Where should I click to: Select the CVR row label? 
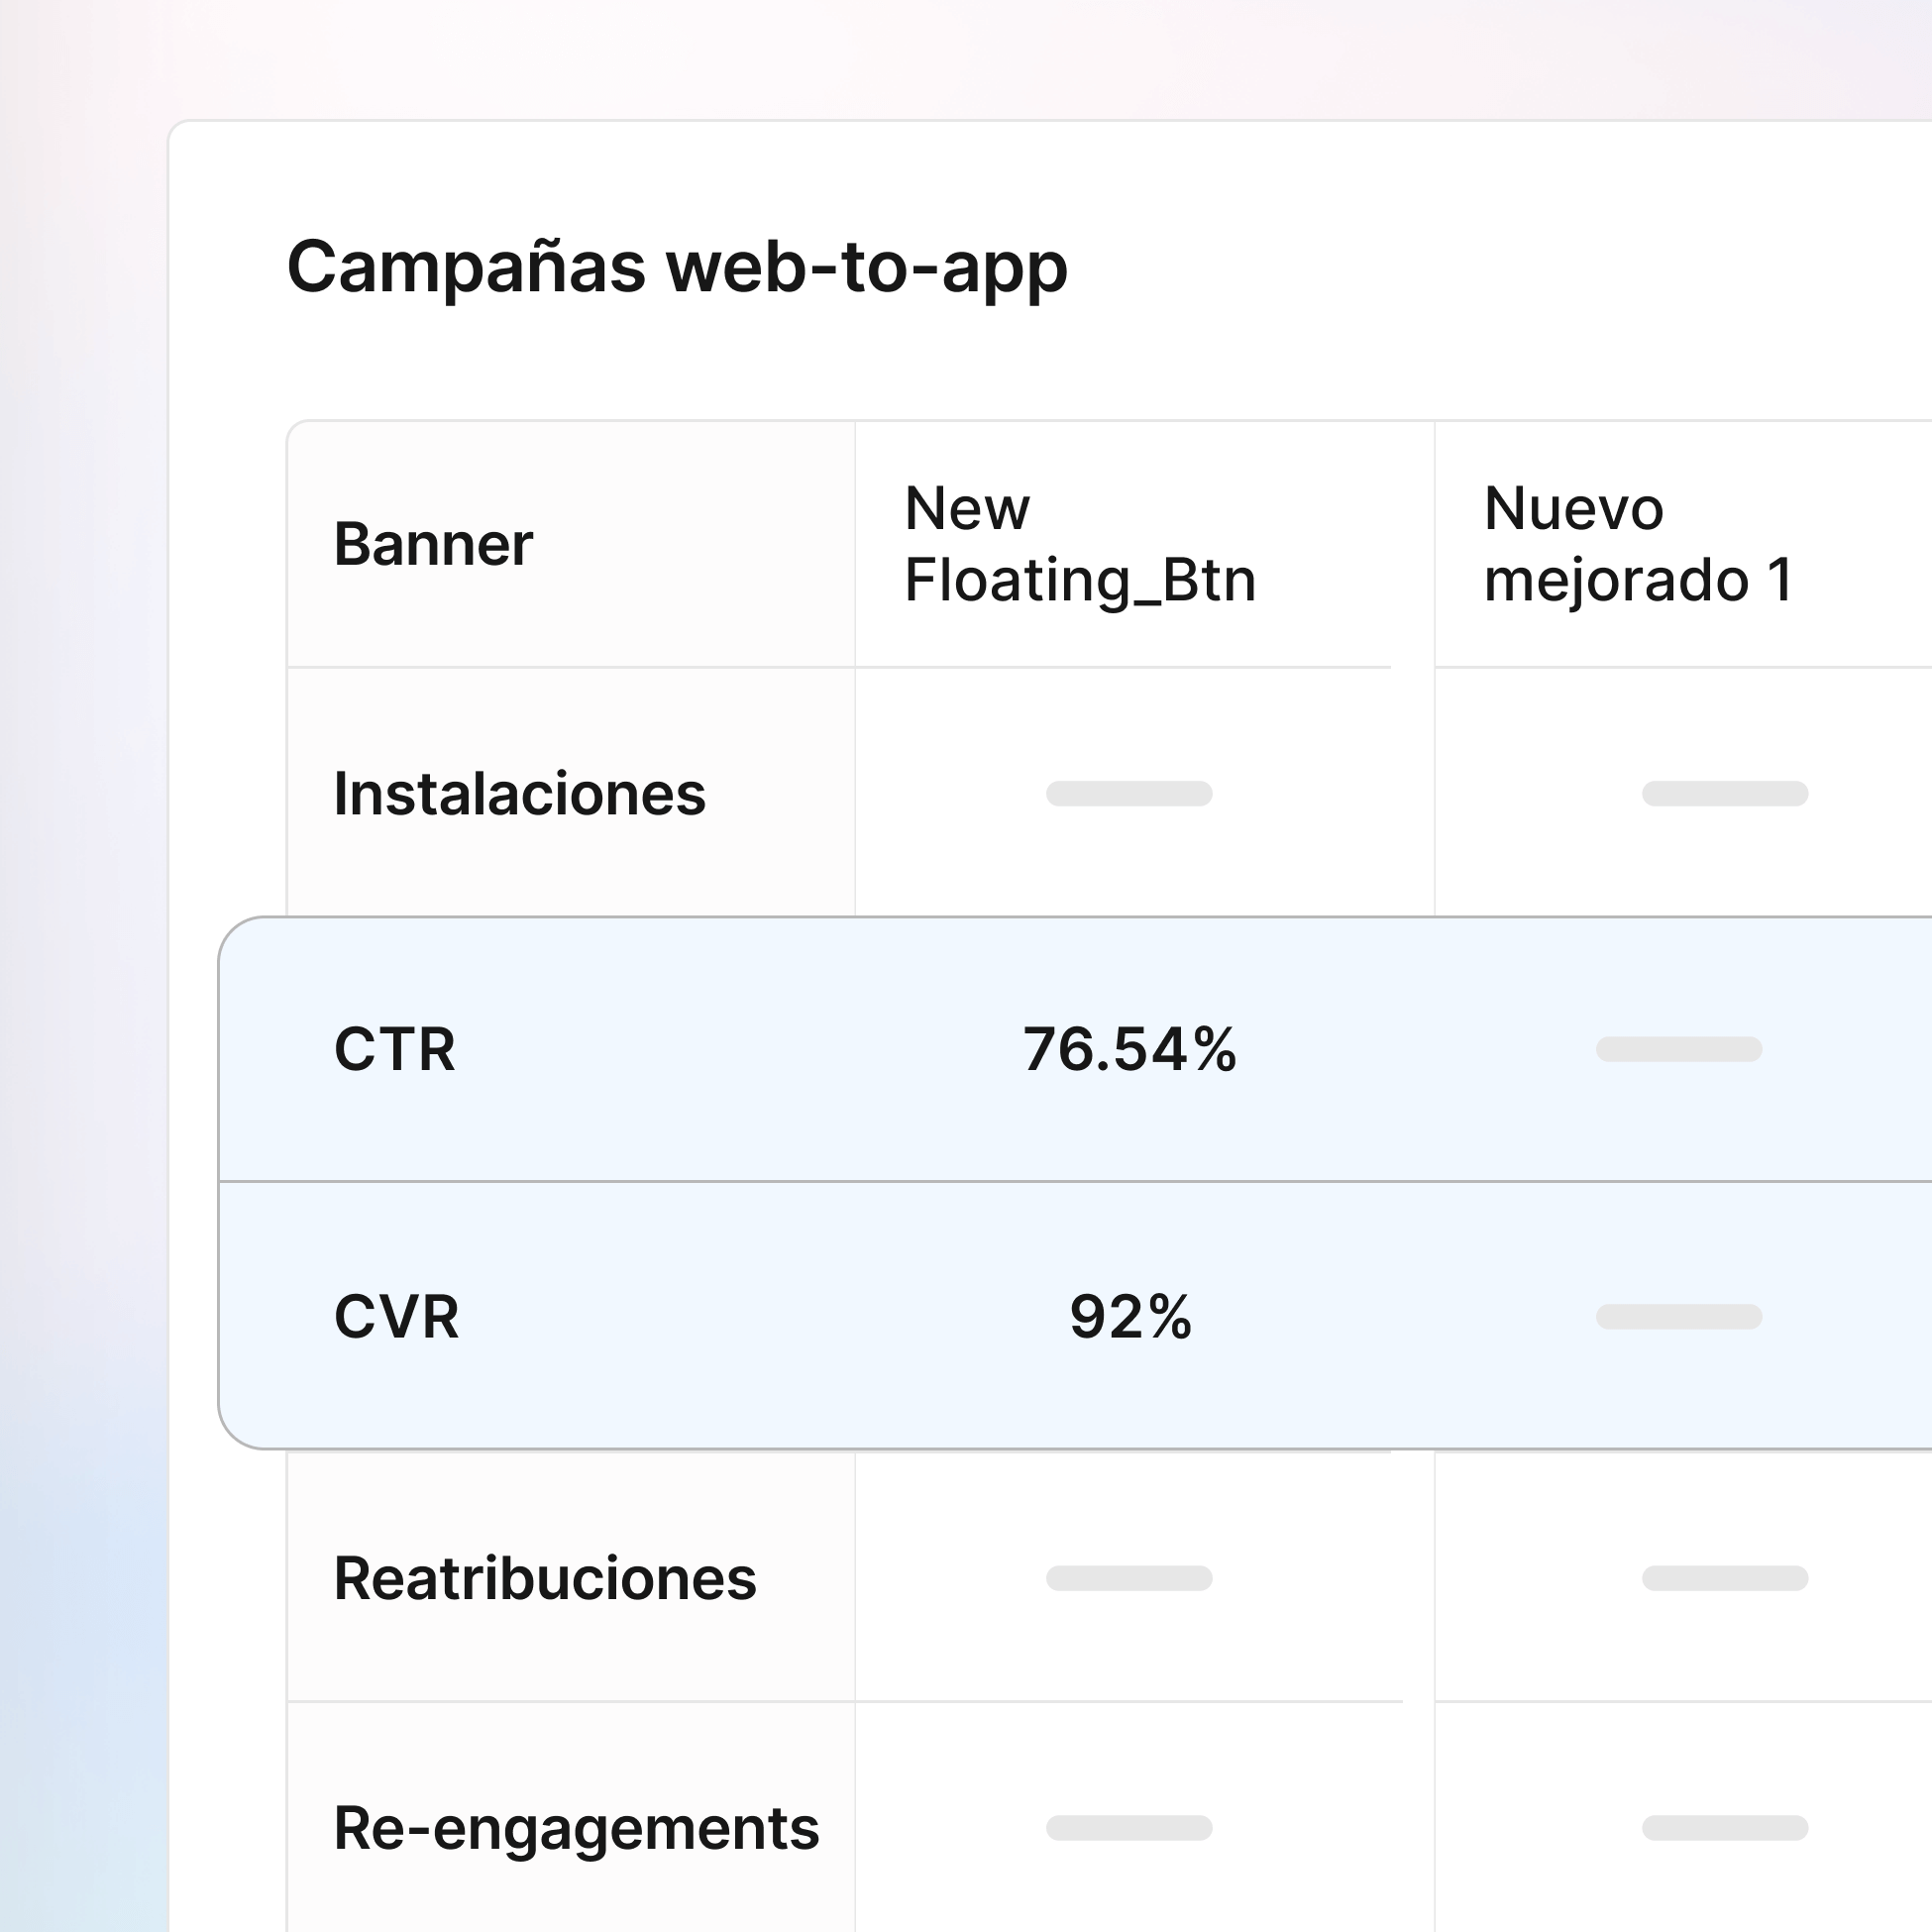[x=397, y=1316]
